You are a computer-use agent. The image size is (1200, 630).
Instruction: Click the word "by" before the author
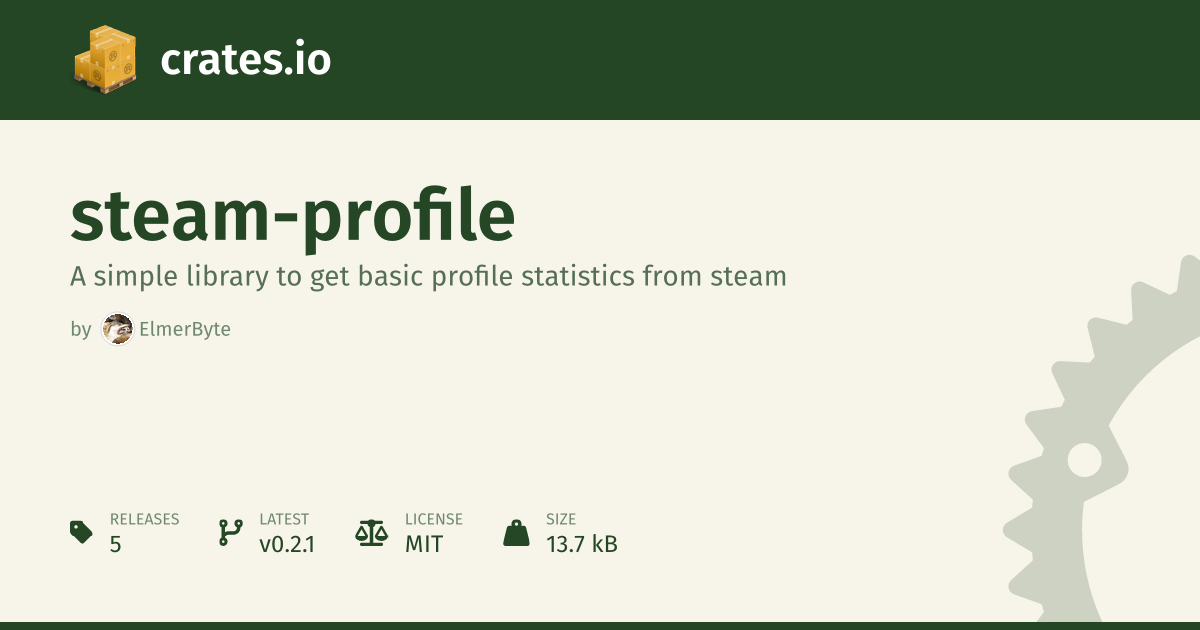(x=81, y=329)
